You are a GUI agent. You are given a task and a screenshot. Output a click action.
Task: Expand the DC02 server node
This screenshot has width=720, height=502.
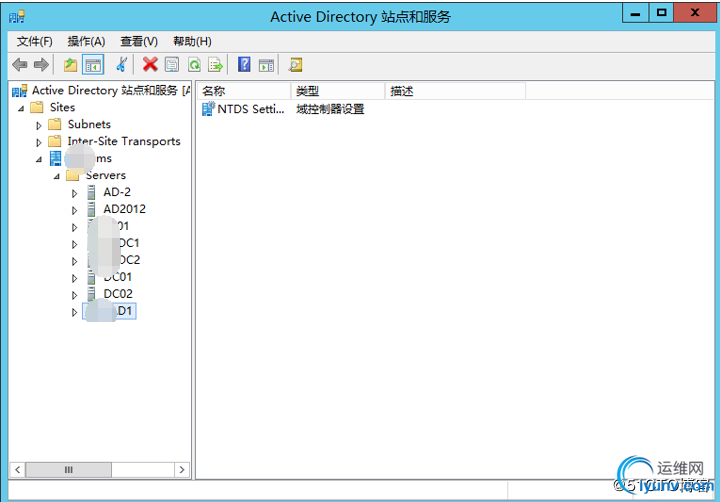[x=74, y=295]
